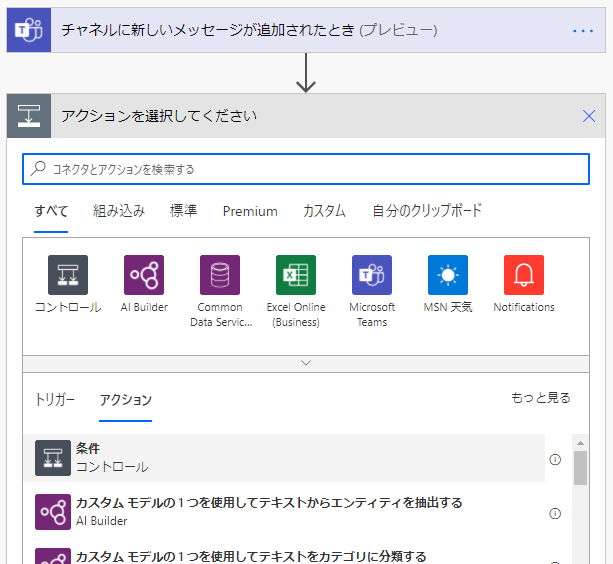613x564 pixels.
Task: Select the Microsoft Teams connector icon
Action: [372, 275]
